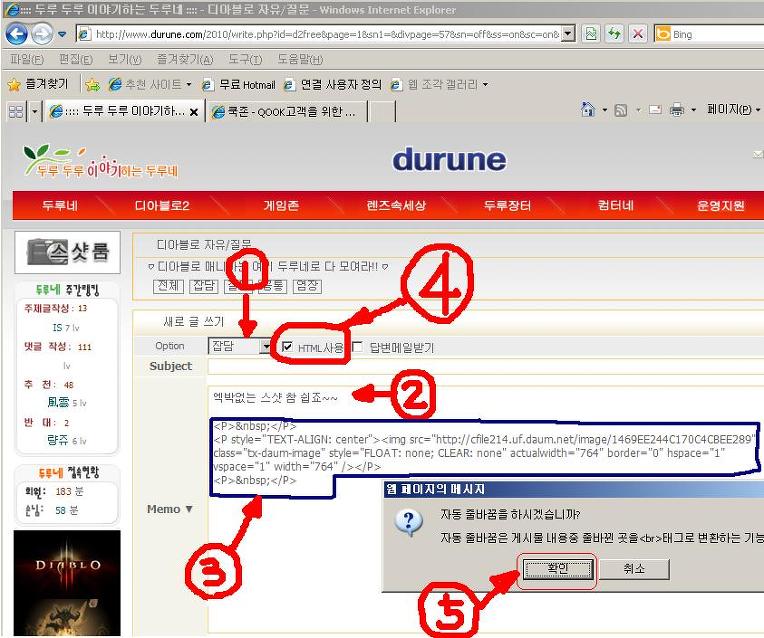Open the 컴터네 navigation menu

(616, 205)
